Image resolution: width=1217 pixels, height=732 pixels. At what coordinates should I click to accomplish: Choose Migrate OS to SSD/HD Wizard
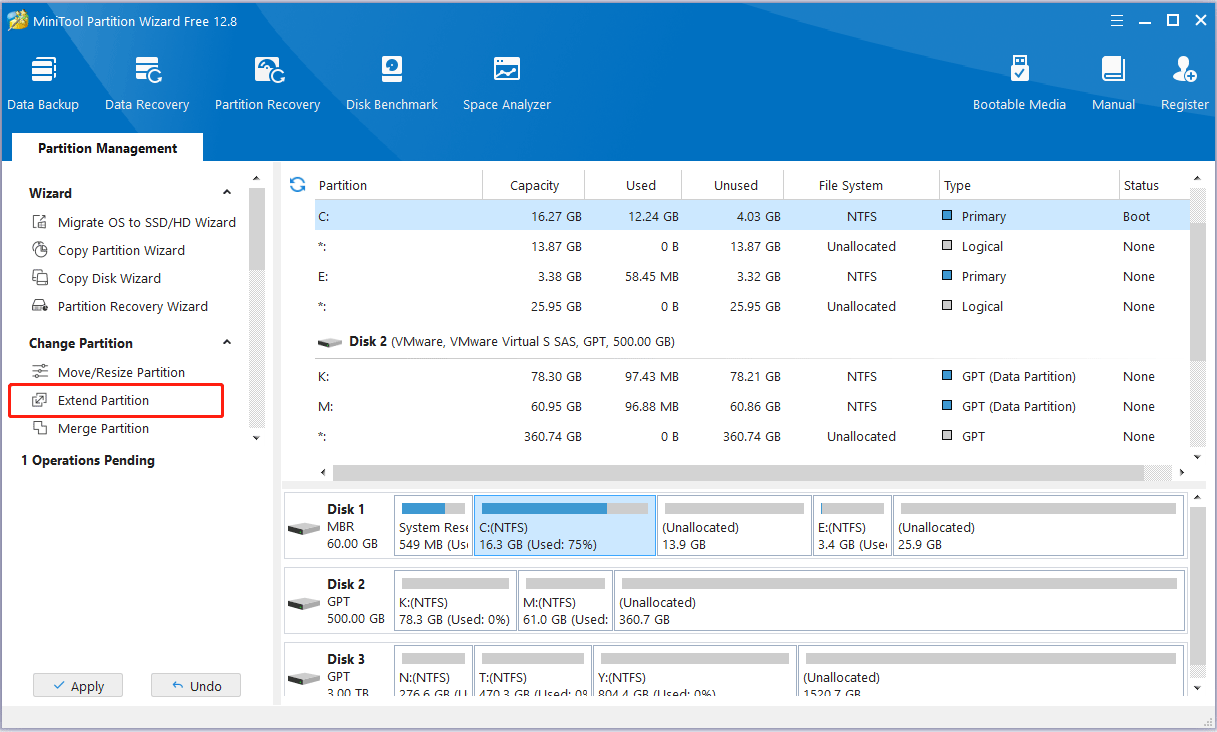[x=146, y=222]
